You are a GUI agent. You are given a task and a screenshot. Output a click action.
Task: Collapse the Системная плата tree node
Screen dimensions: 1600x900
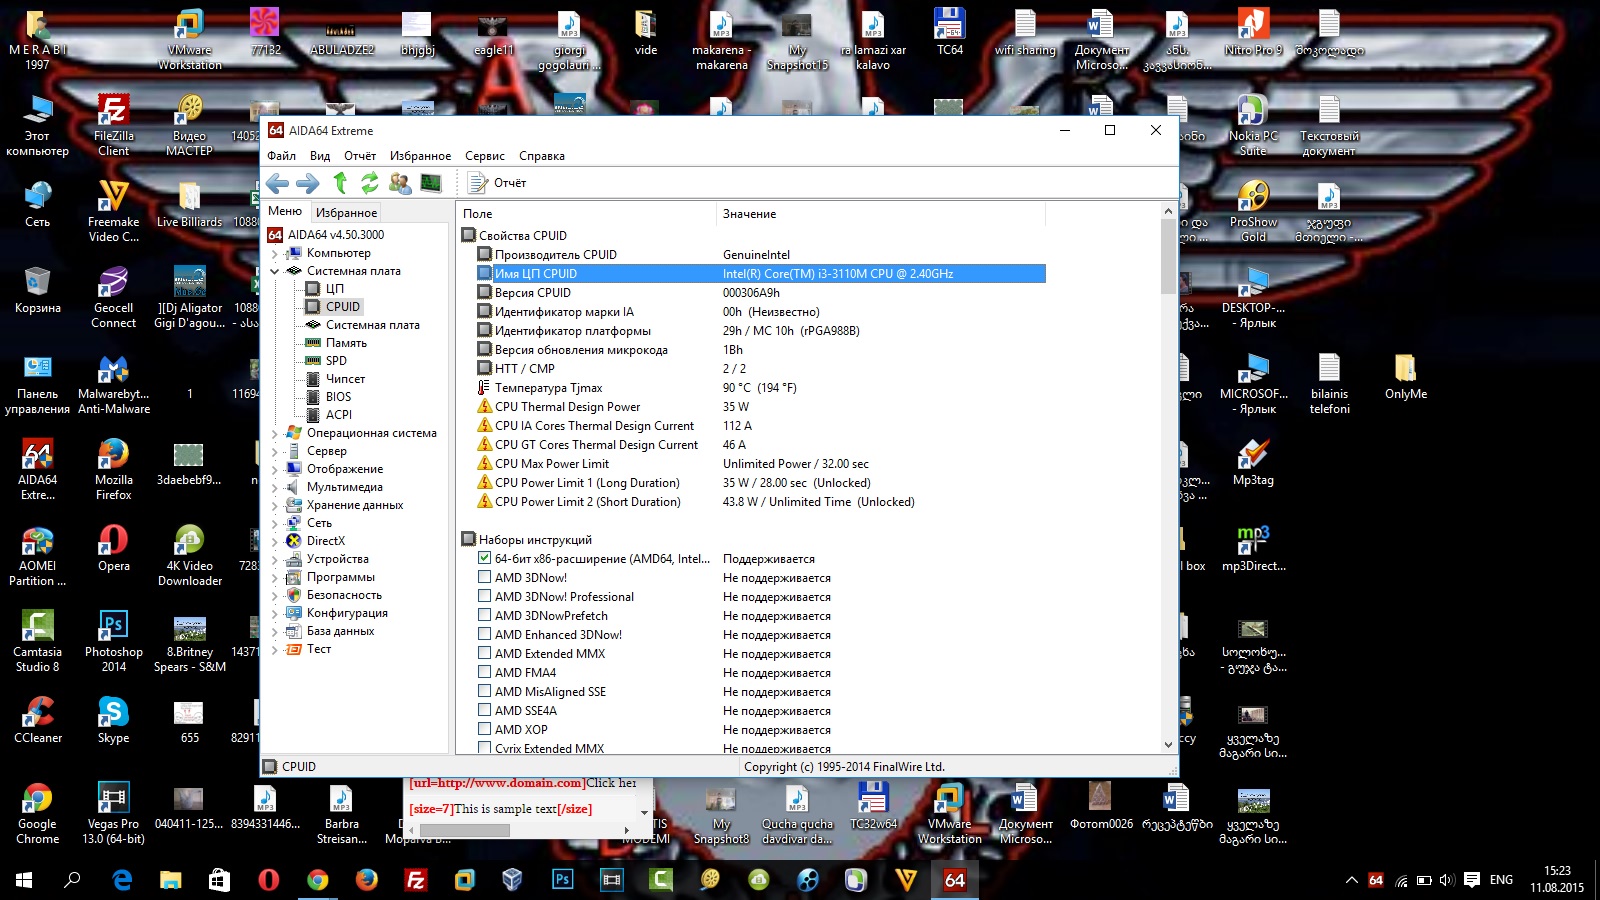[x=275, y=271]
